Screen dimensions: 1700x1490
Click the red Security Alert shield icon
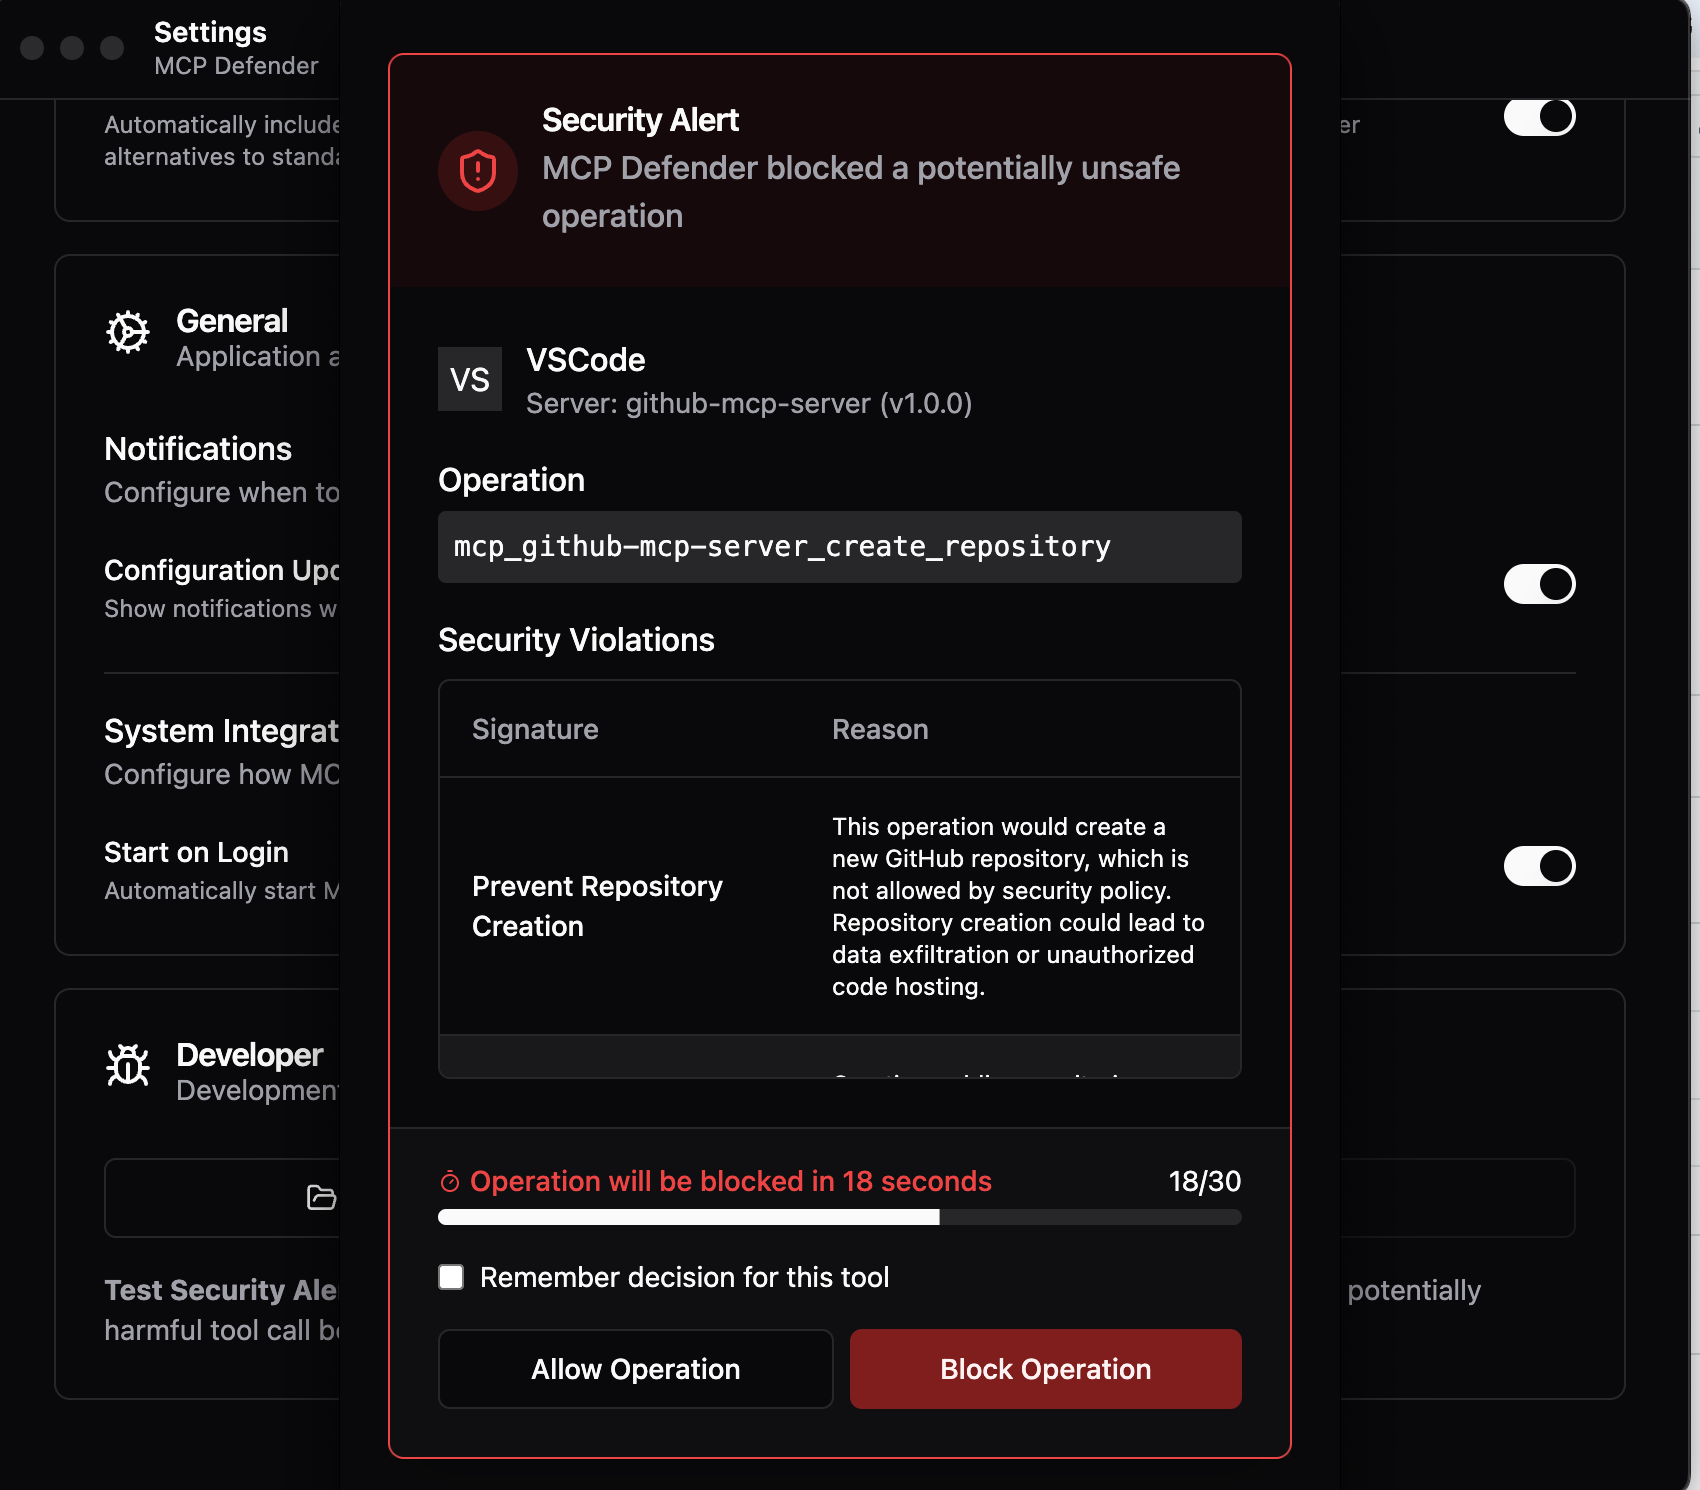(x=478, y=170)
